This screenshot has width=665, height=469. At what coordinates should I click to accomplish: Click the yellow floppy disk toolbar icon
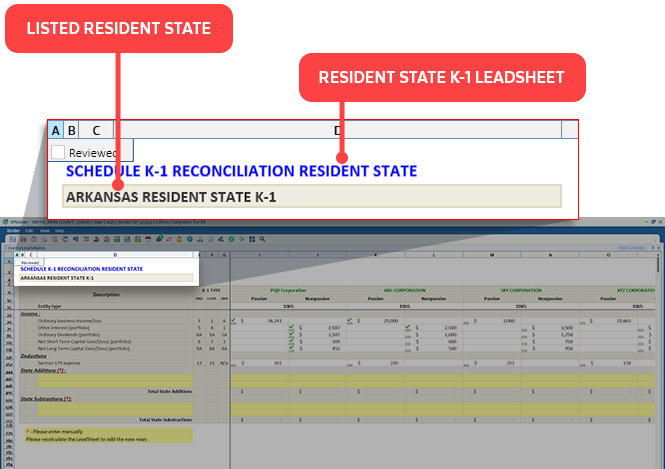tap(138, 239)
